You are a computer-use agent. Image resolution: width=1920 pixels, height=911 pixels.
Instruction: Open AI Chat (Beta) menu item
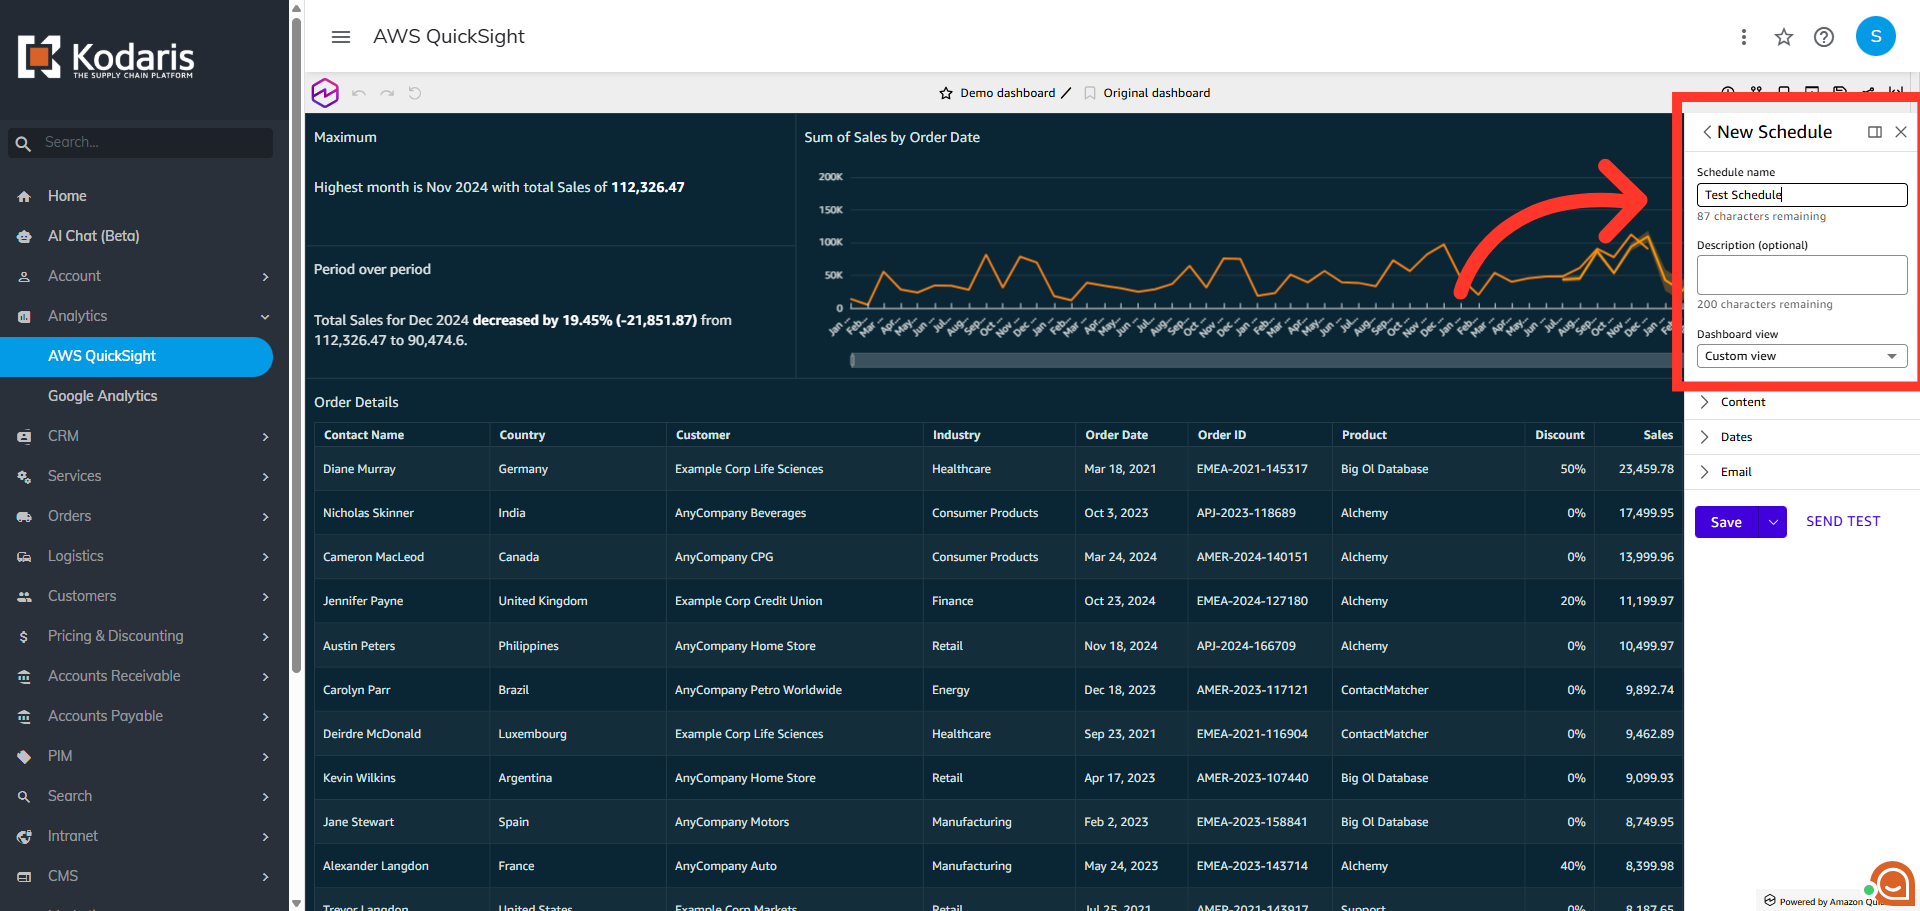coord(93,236)
